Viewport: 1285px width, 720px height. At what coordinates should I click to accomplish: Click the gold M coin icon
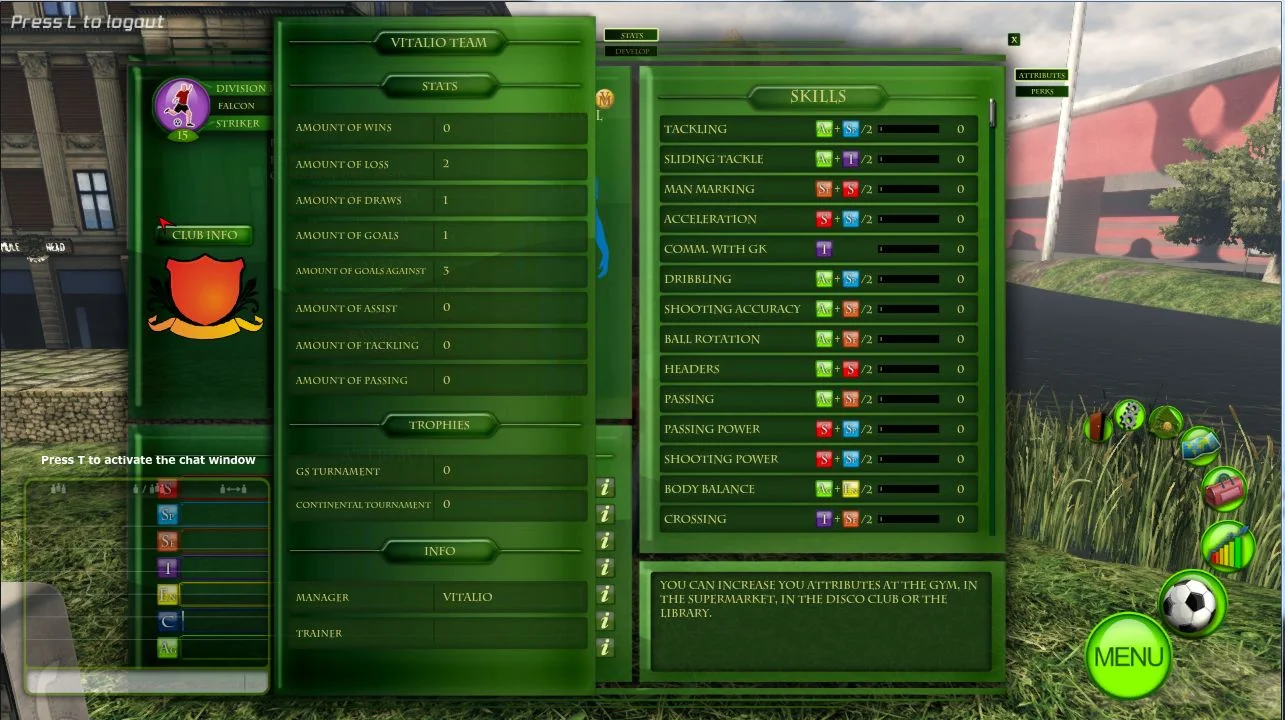tap(604, 99)
